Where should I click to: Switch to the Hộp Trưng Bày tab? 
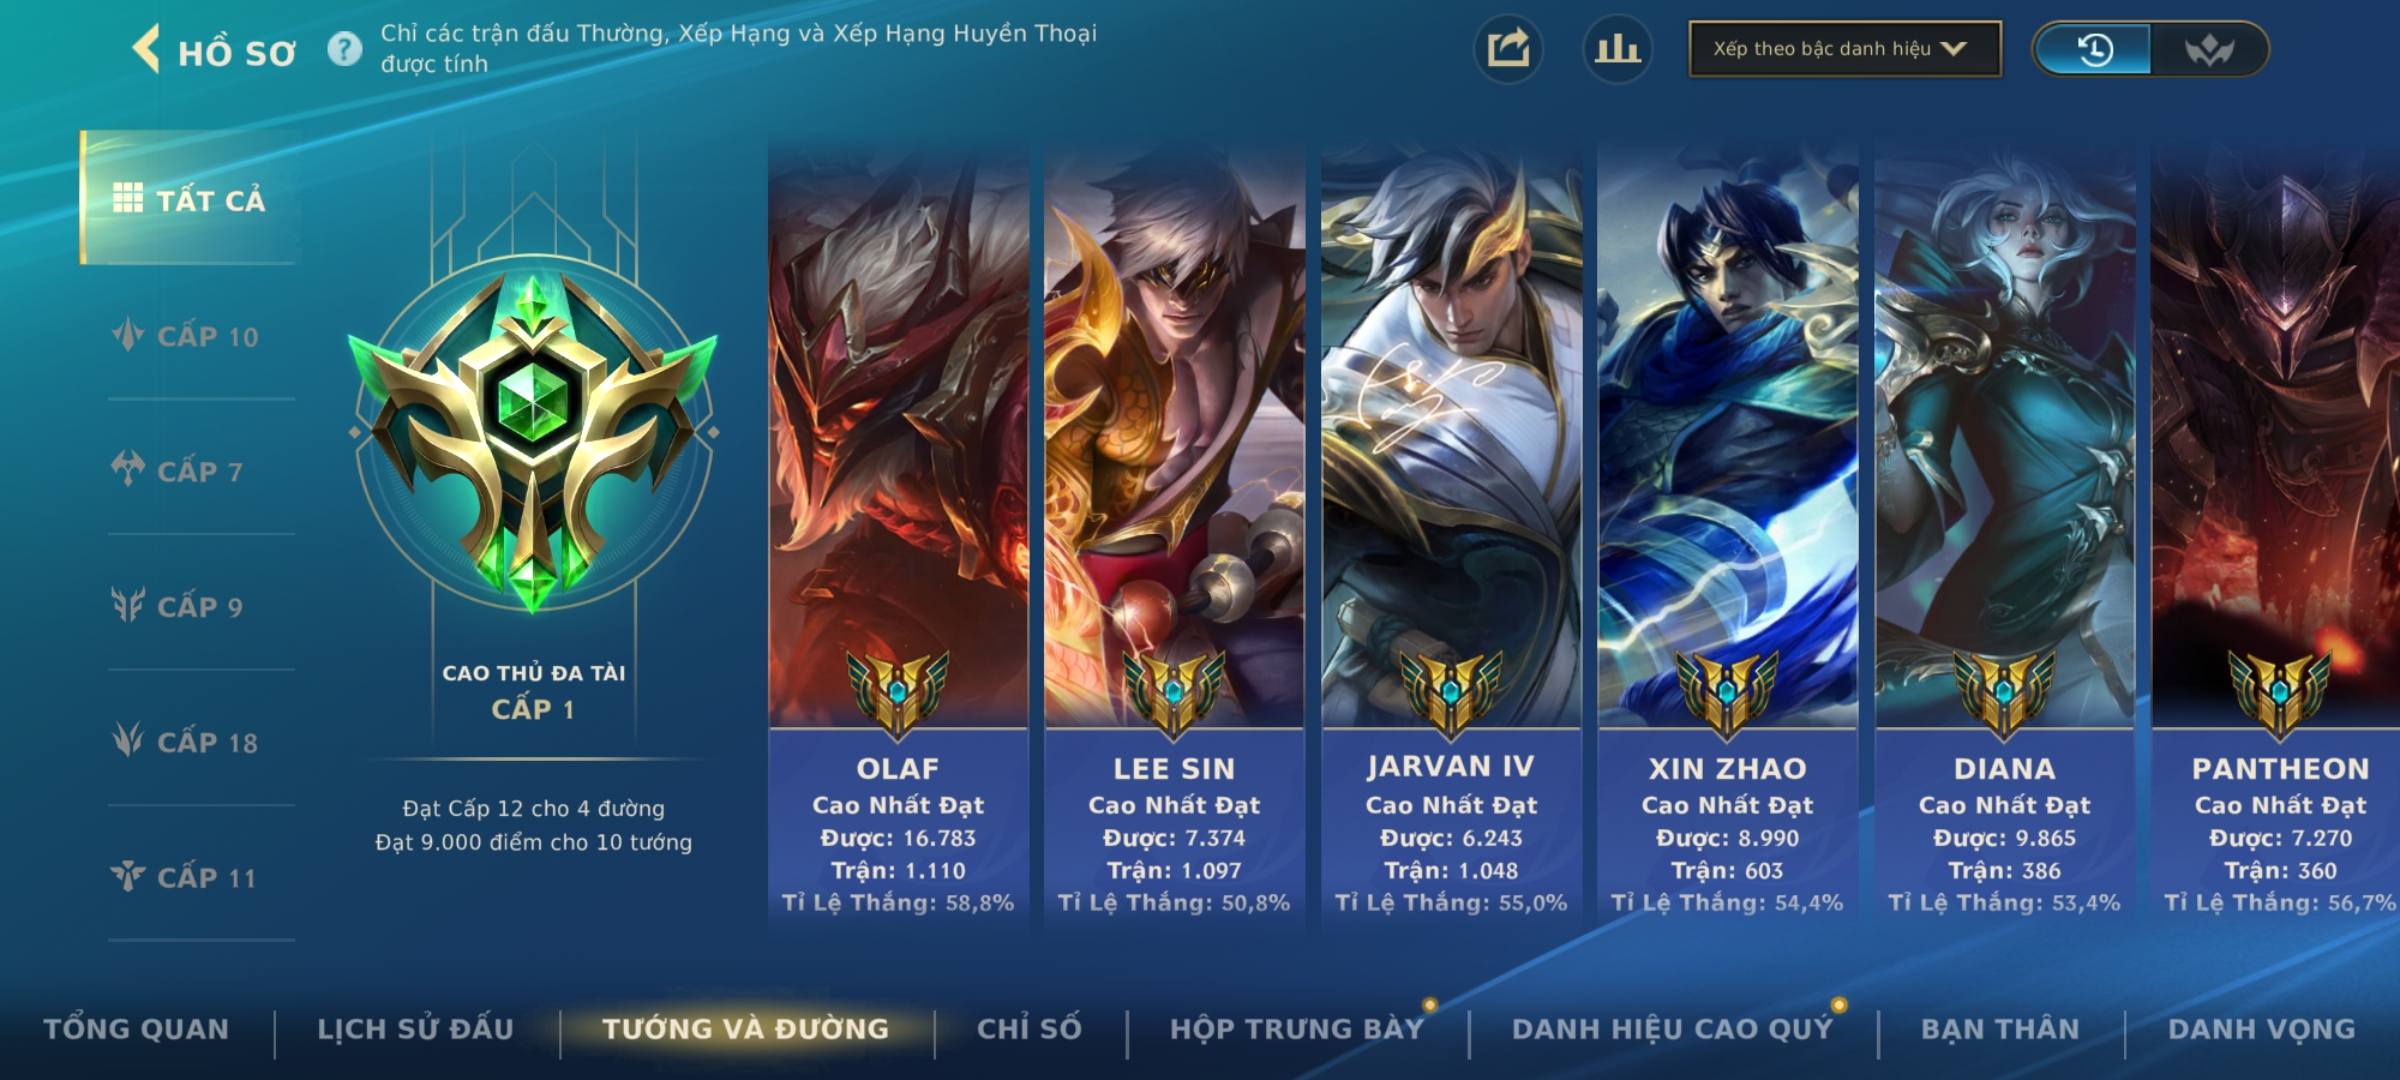(1297, 1028)
